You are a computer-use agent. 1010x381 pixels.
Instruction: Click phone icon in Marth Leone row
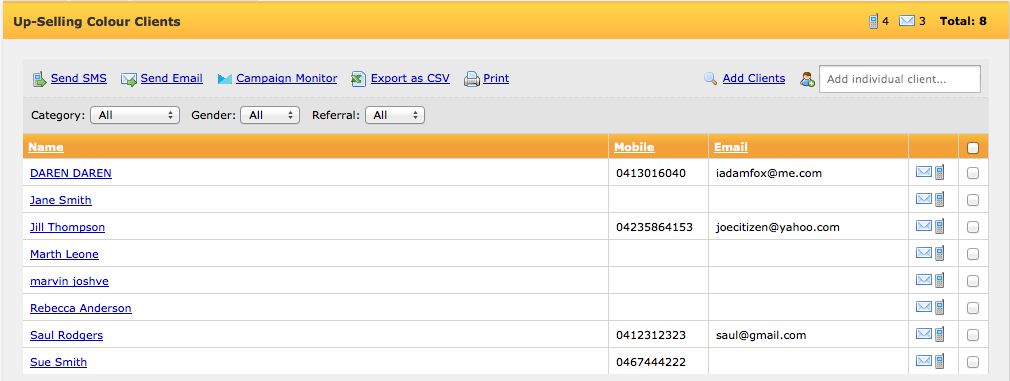pos(939,253)
